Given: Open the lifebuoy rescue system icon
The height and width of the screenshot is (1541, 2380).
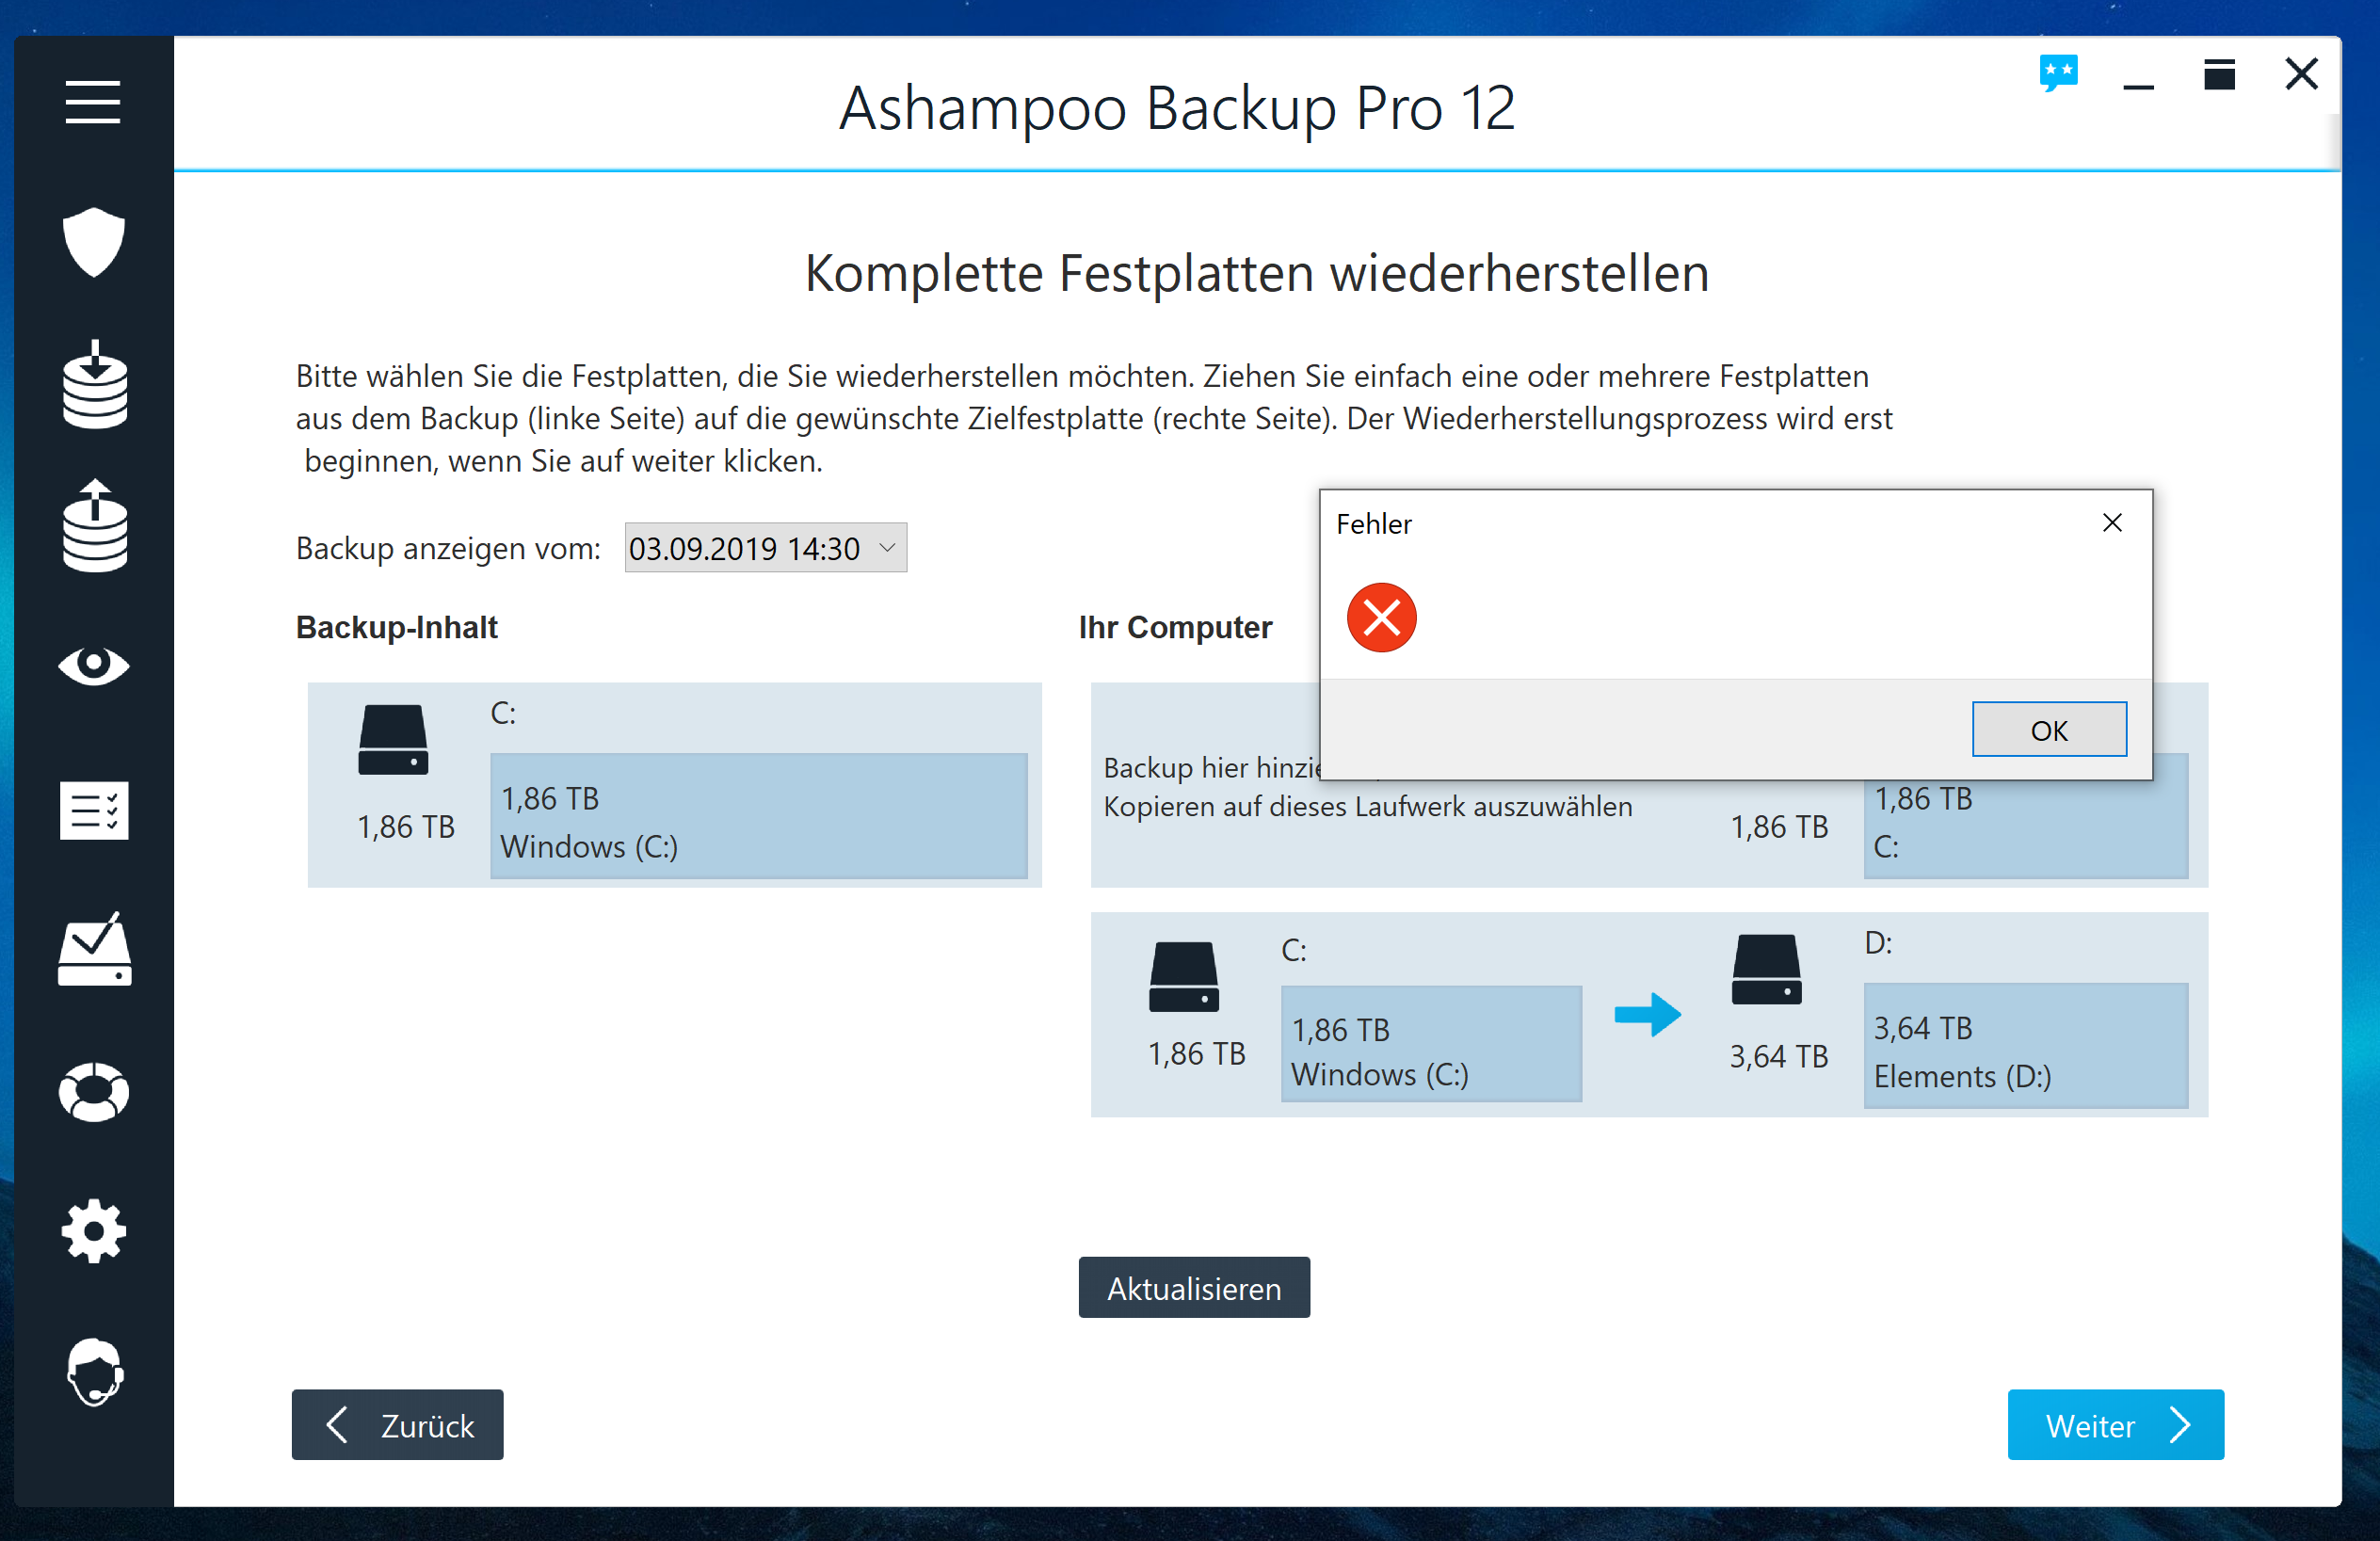Looking at the screenshot, I should click(x=93, y=1091).
